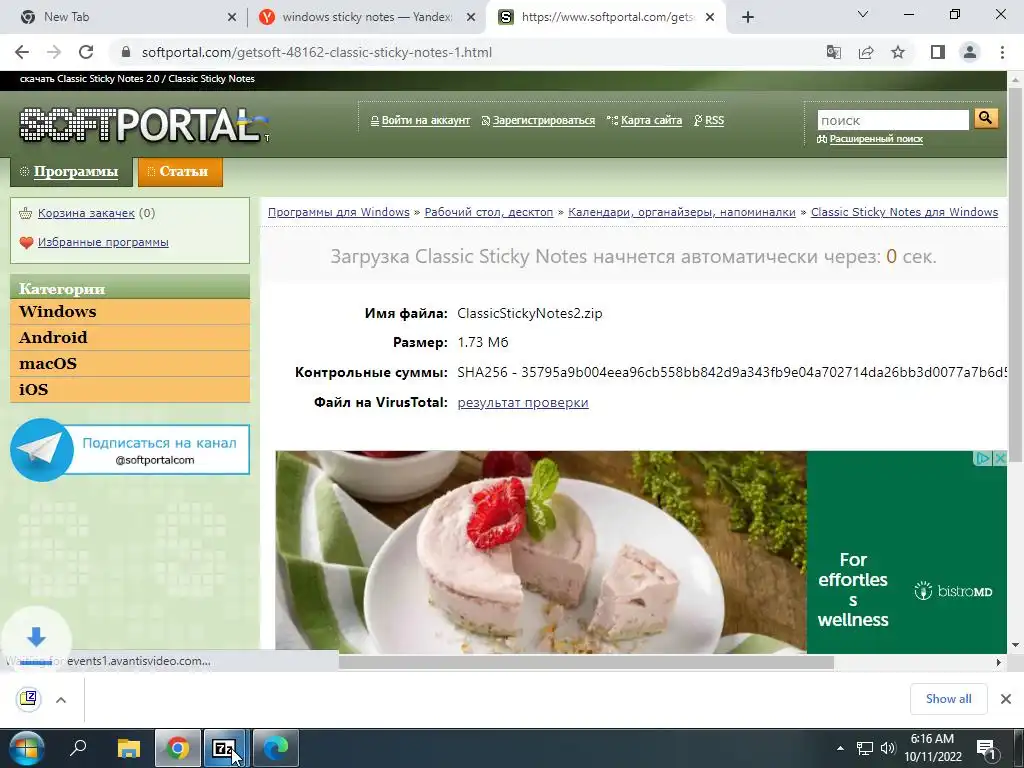View site info via the padlock icon

[x=127, y=52]
